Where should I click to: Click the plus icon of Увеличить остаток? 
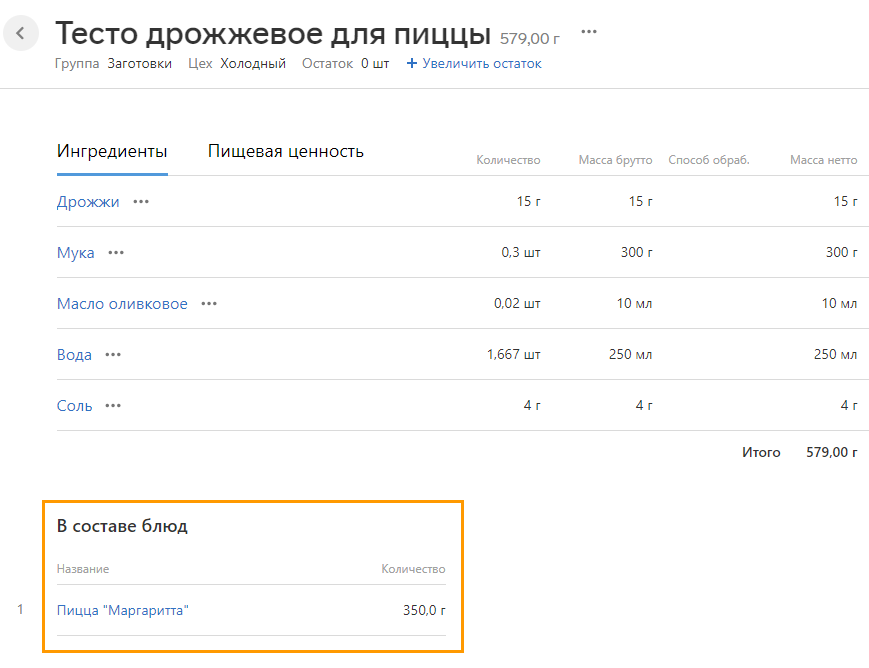pyautogui.click(x=411, y=64)
